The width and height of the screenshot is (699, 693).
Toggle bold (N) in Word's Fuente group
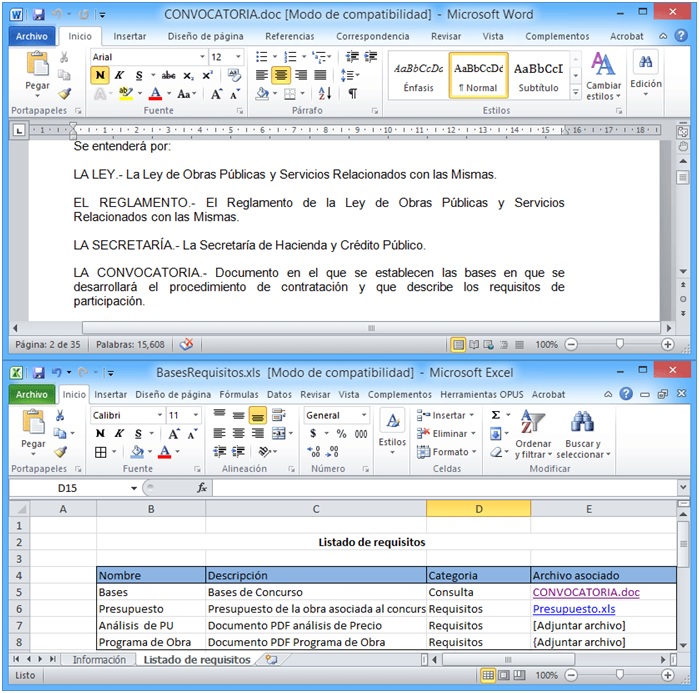(x=100, y=75)
